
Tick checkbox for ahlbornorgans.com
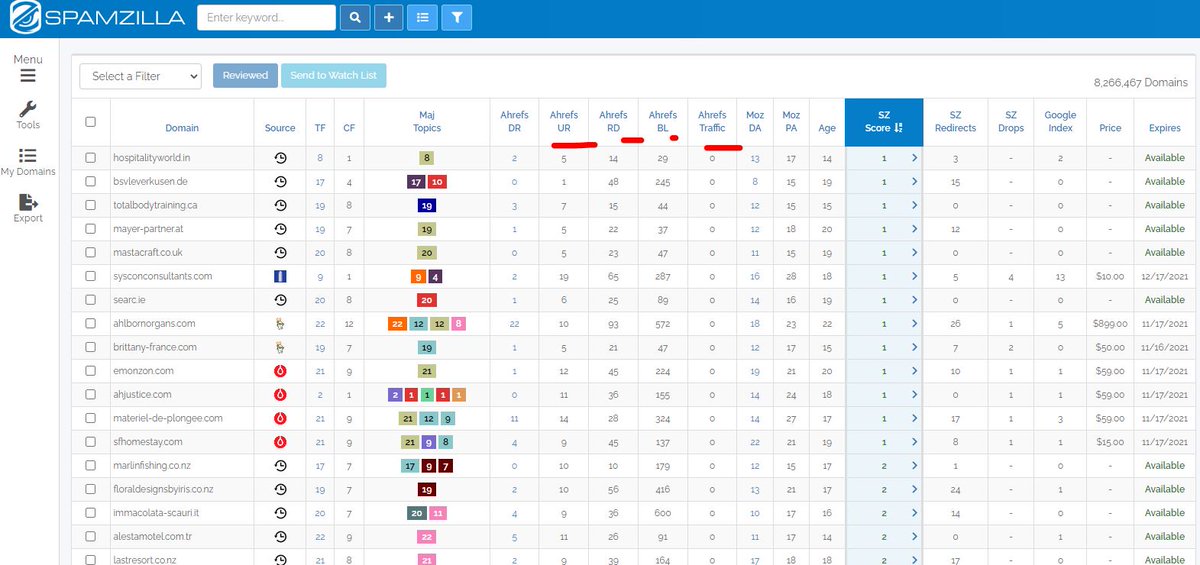[91, 324]
